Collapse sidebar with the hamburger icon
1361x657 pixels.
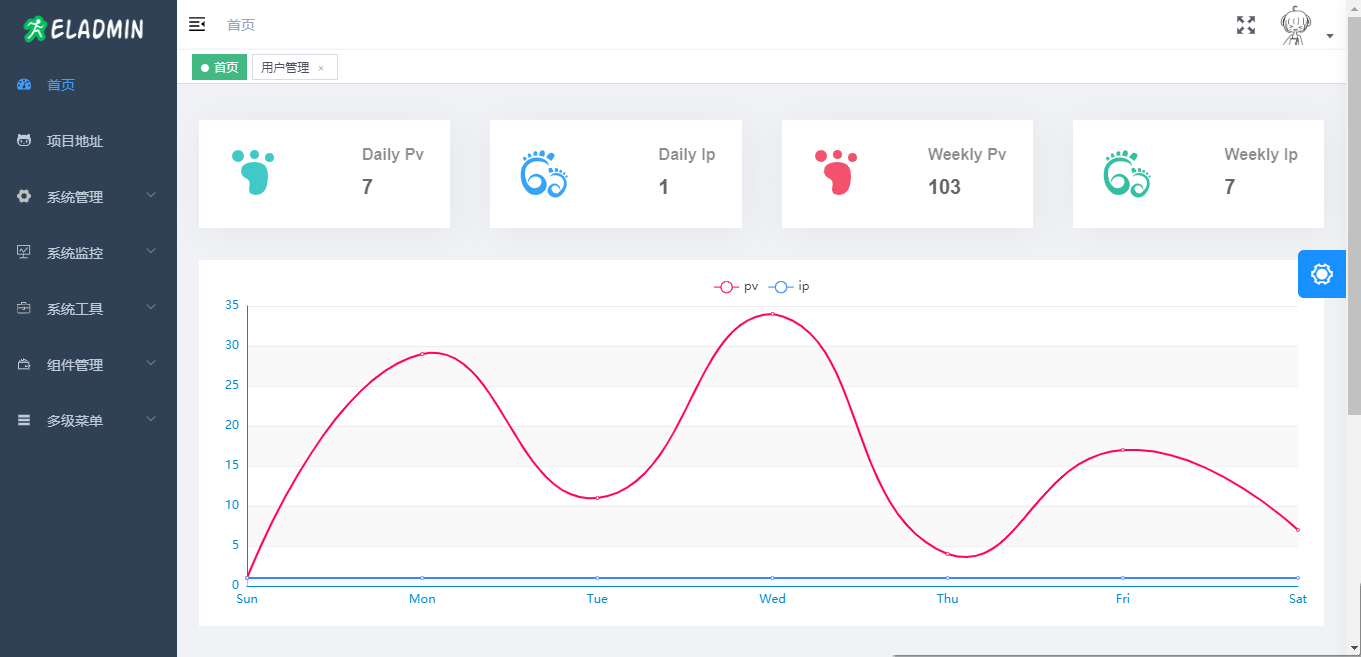pyautogui.click(x=197, y=25)
